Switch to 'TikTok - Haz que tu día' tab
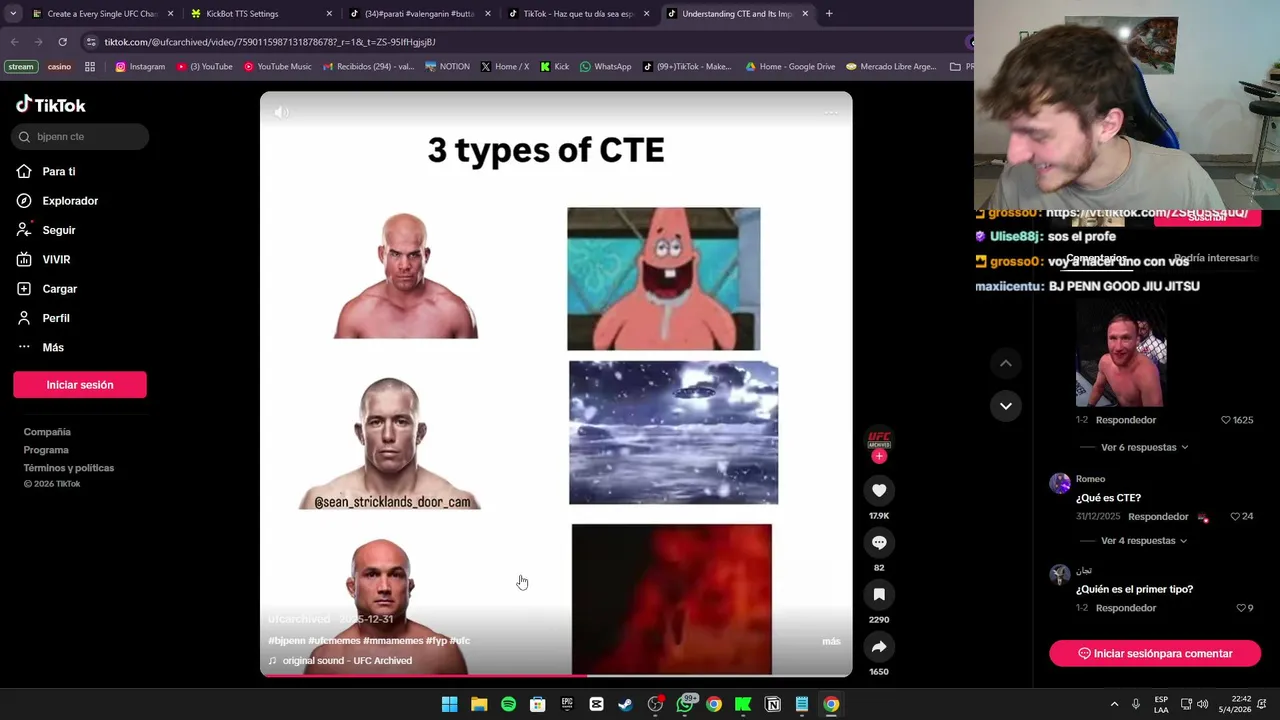The width and height of the screenshot is (1280, 720). [578, 14]
